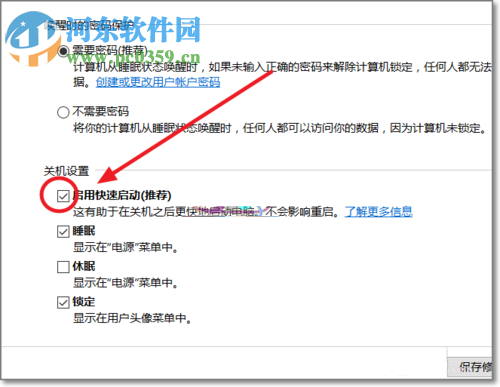Uncheck the 睡眠 checkbox
The image size is (500, 387).
tap(63, 231)
